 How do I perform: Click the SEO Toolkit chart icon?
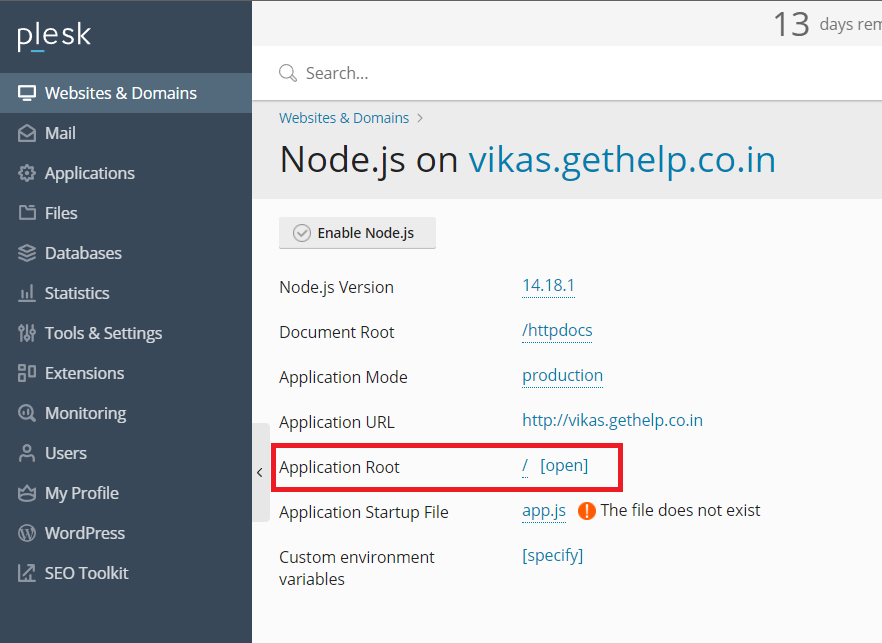point(26,573)
